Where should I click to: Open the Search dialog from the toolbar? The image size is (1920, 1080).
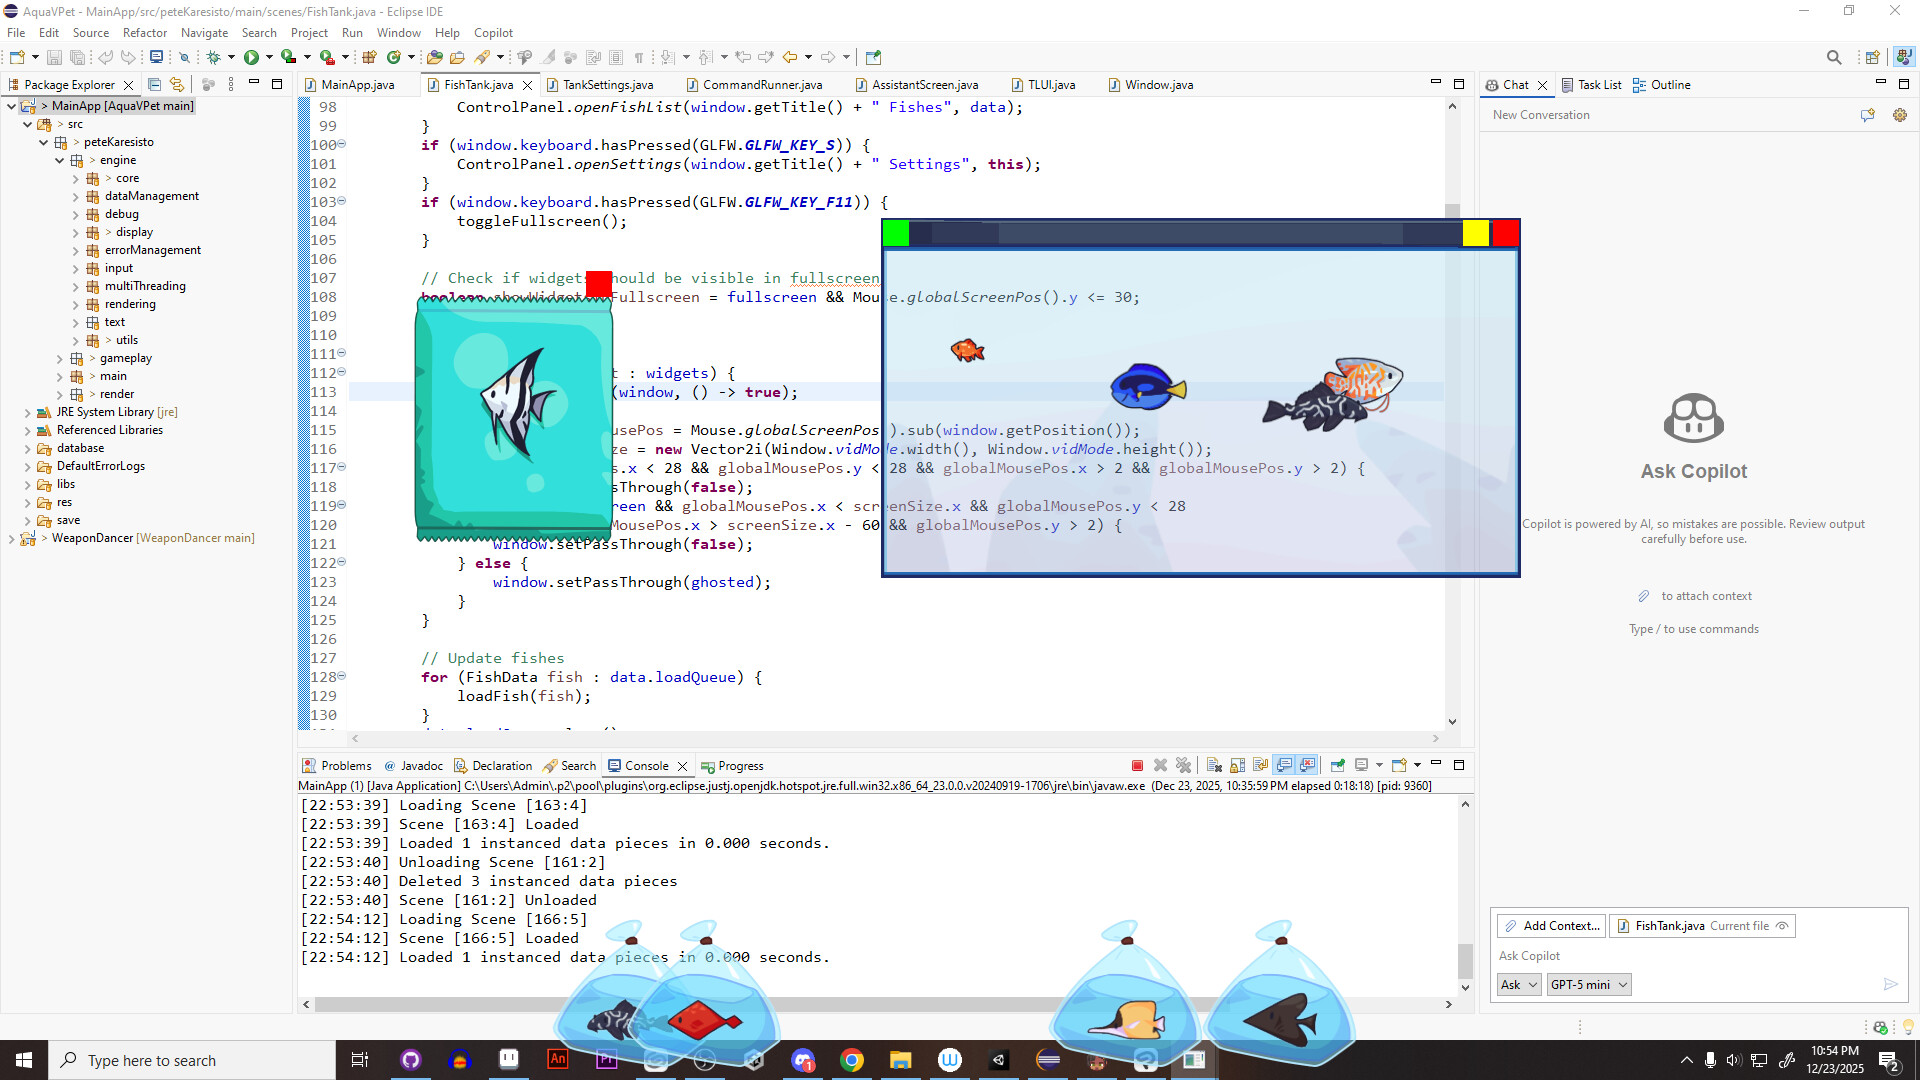click(184, 57)
